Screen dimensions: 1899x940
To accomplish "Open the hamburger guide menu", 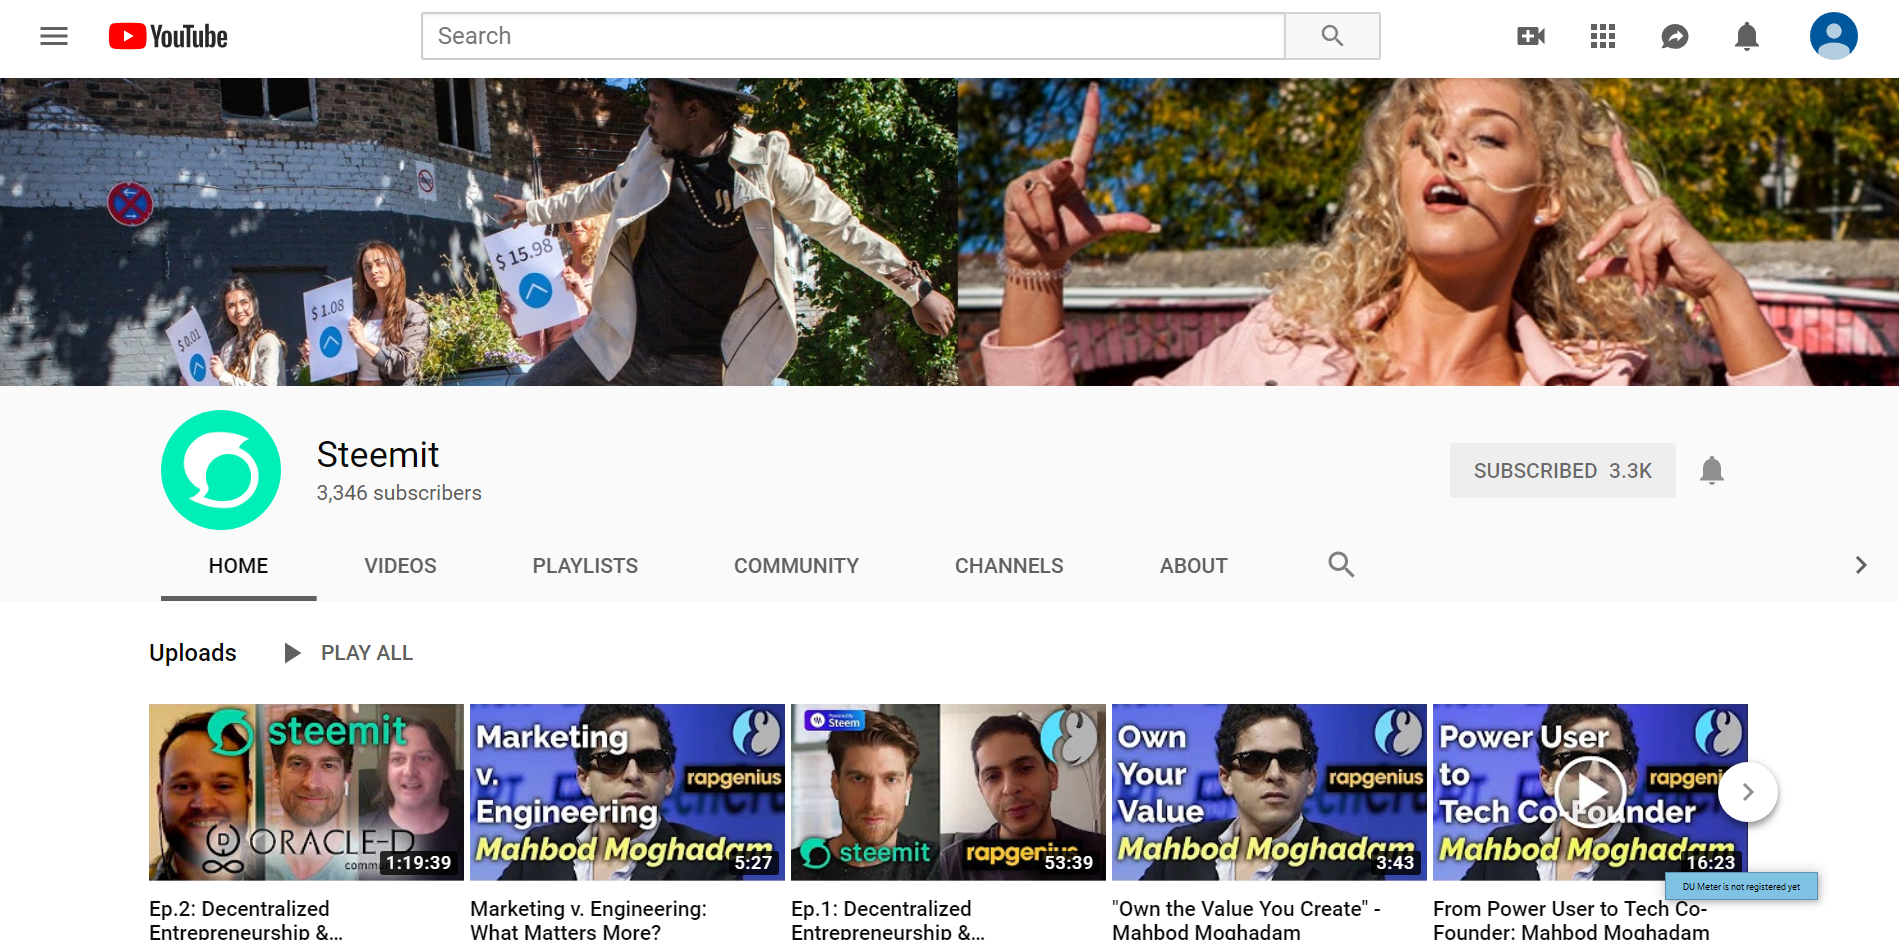I will [54, 37].
